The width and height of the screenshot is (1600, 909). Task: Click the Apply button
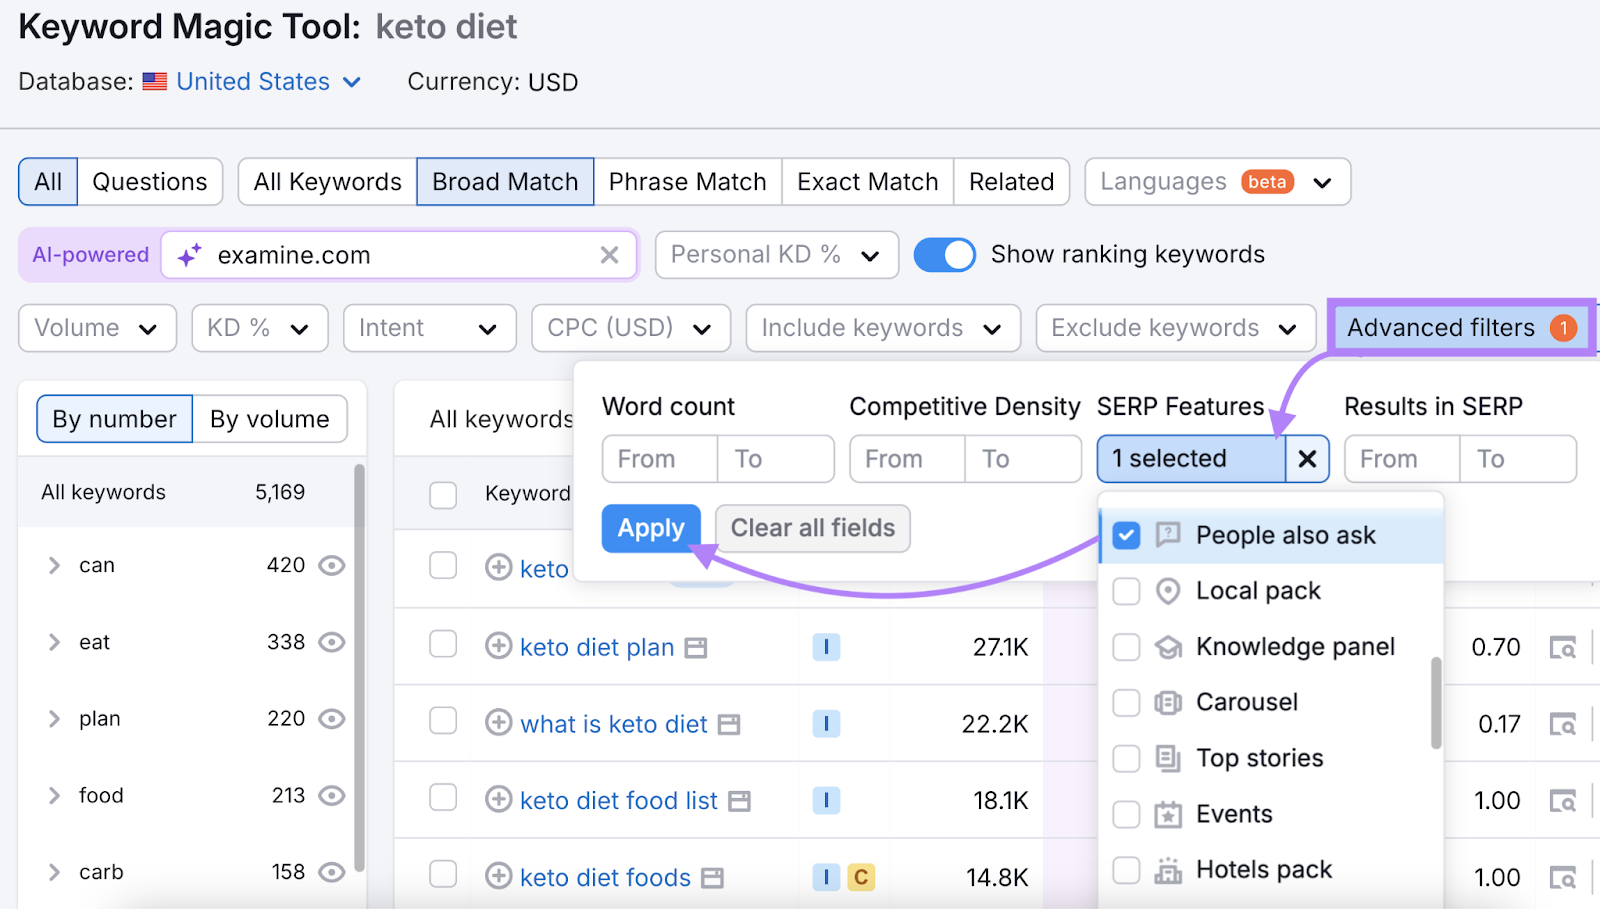click(x=650, y=527)
